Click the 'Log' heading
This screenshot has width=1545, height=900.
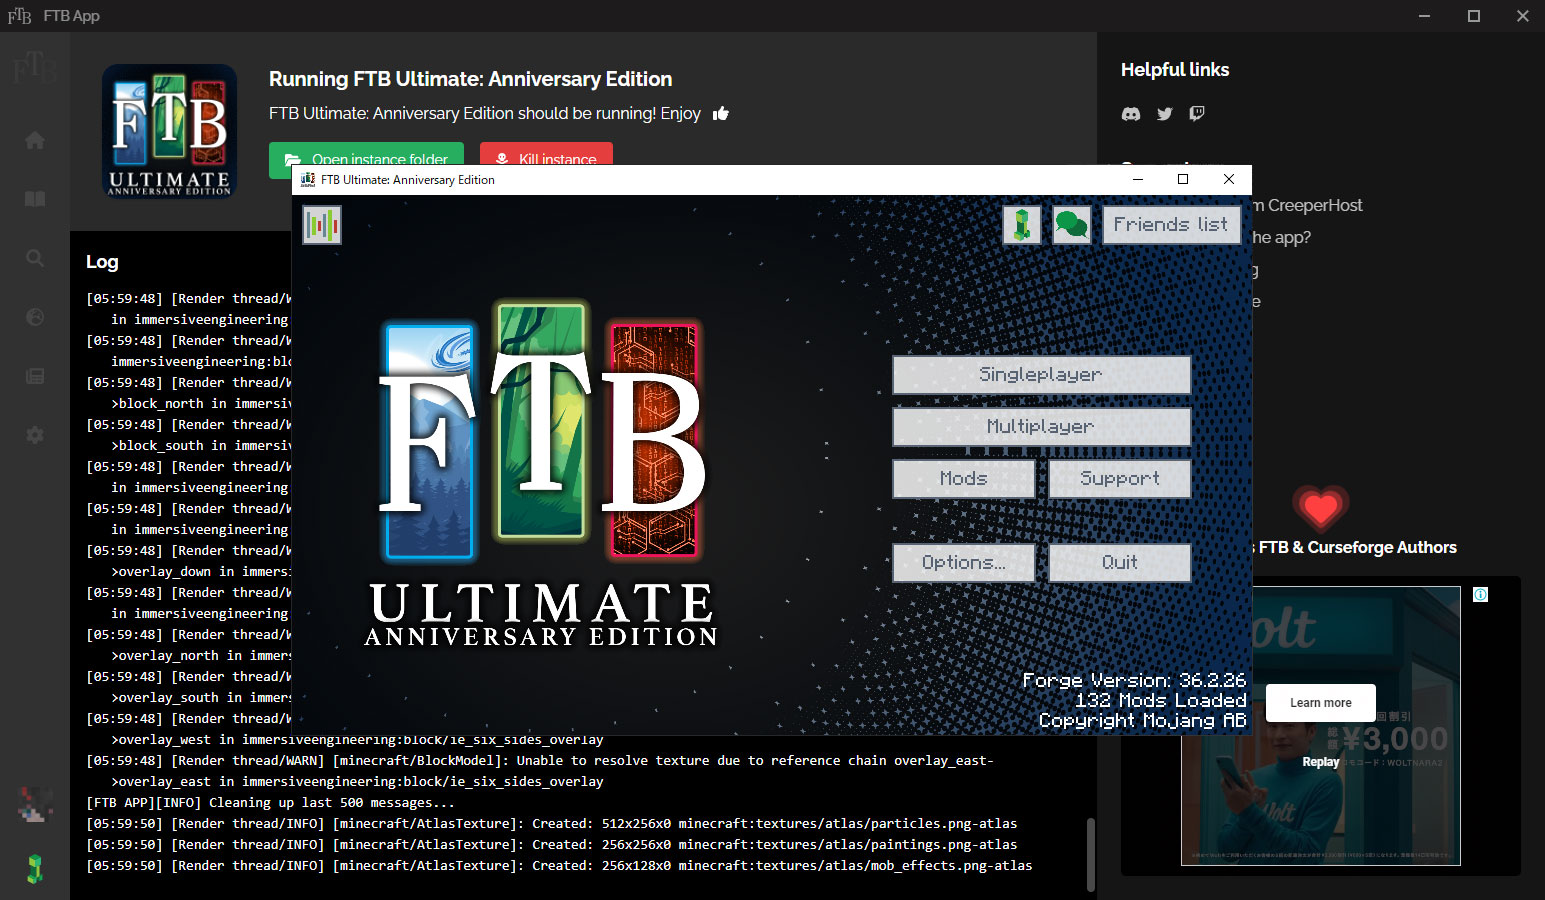(x=102, y=262)
